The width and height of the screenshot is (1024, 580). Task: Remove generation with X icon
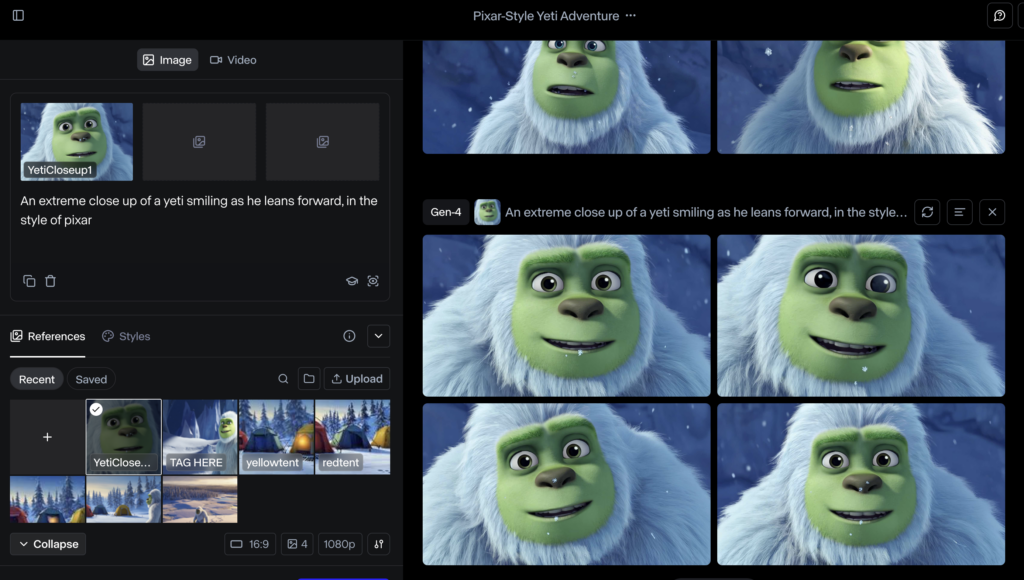pyautogui.click(x=992, y=212)
